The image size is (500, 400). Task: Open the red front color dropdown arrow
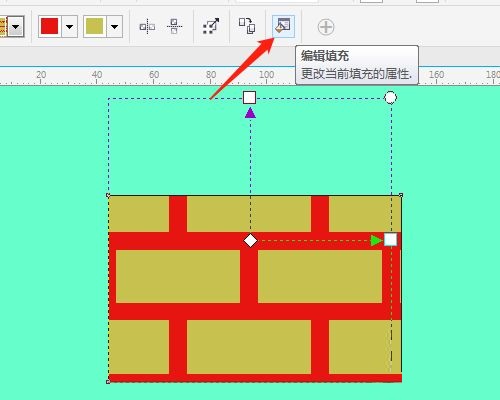(69, 26)
